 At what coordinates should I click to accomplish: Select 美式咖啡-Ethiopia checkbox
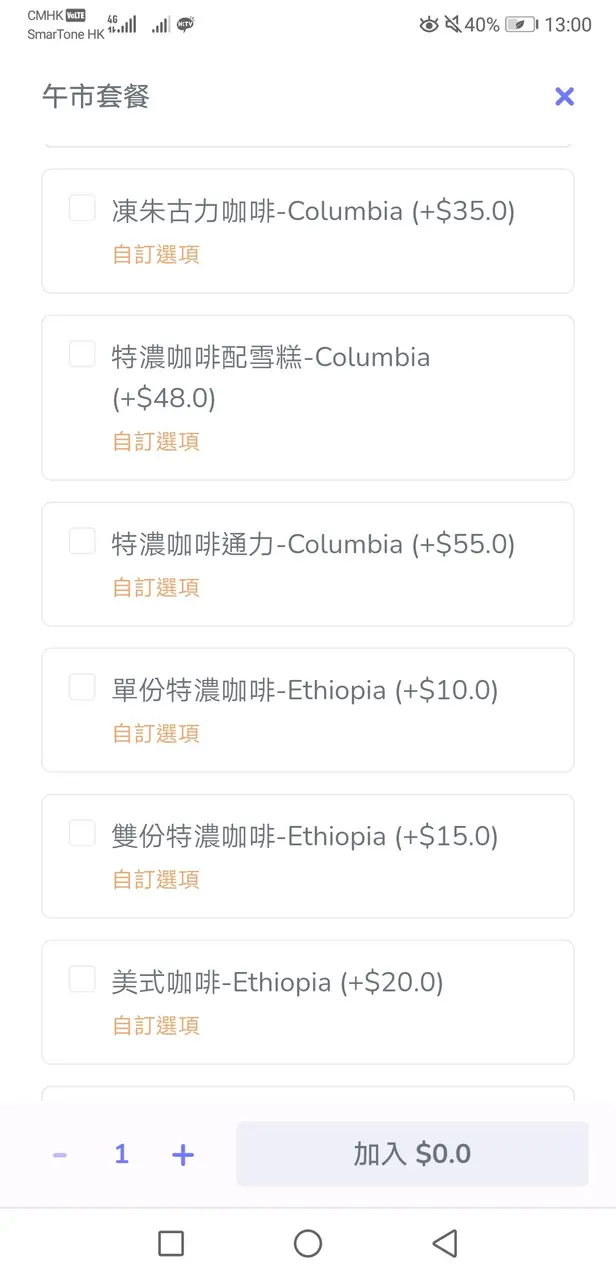point(82,979)
